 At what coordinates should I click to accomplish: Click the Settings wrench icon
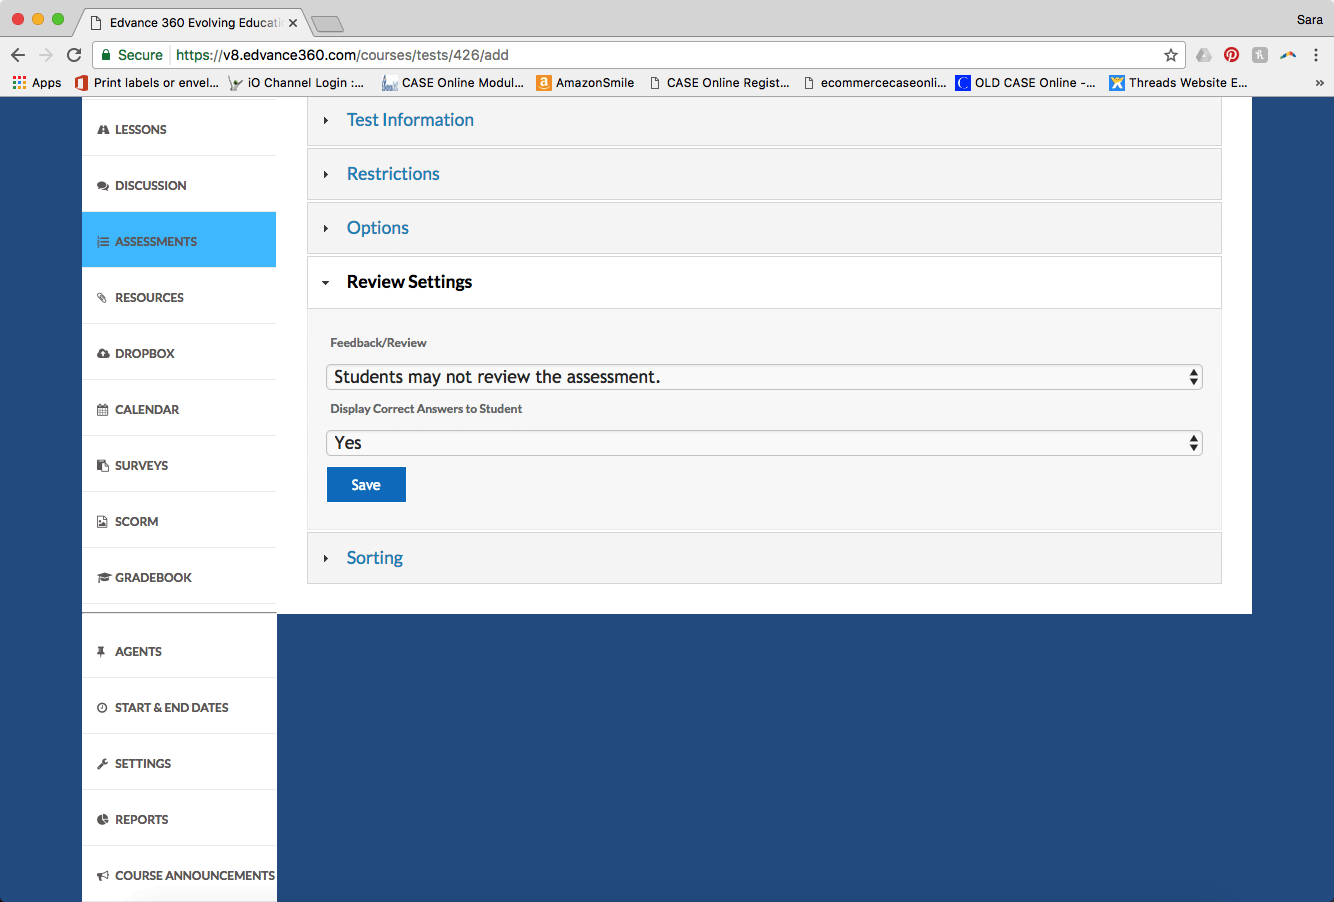coord(102,764)
